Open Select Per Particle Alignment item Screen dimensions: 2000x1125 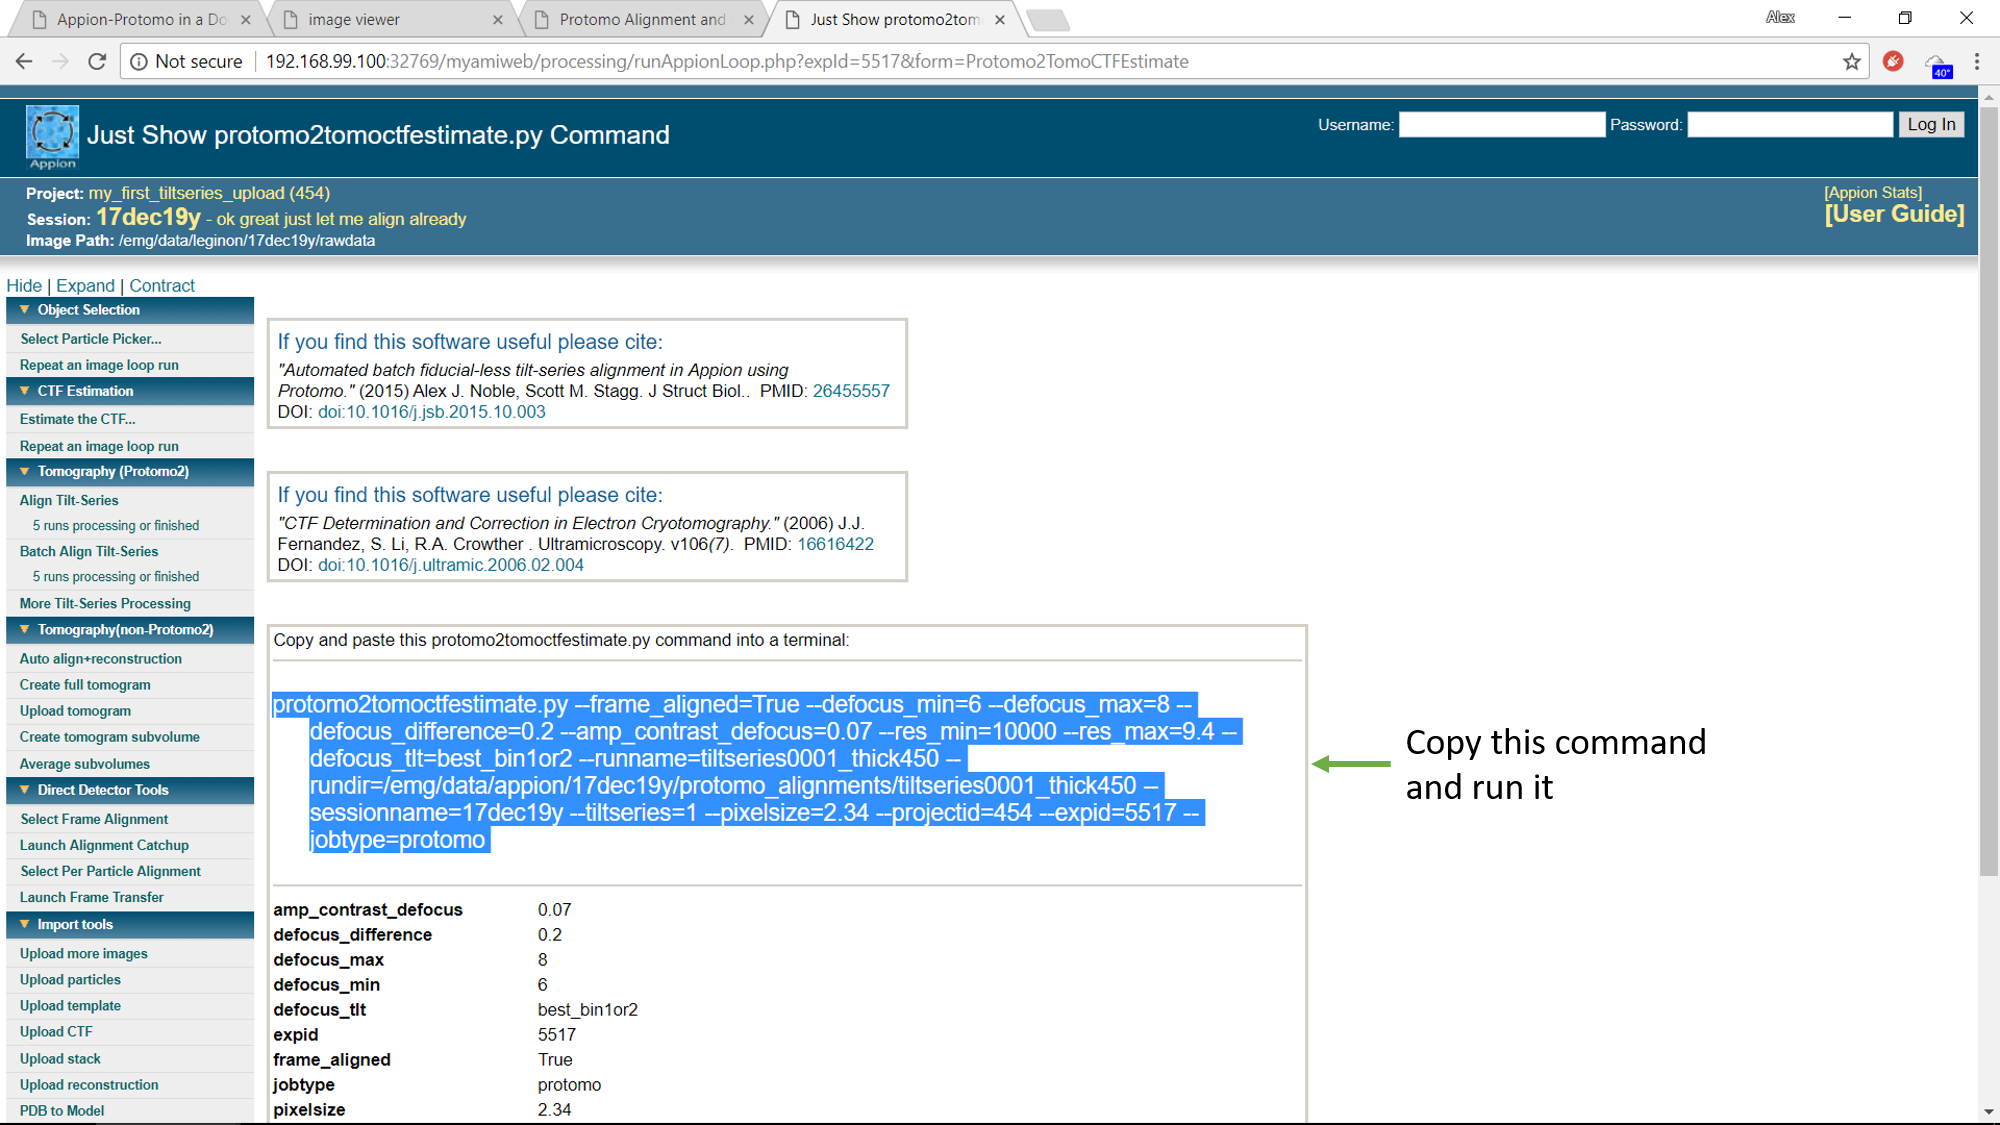point(110,871)
